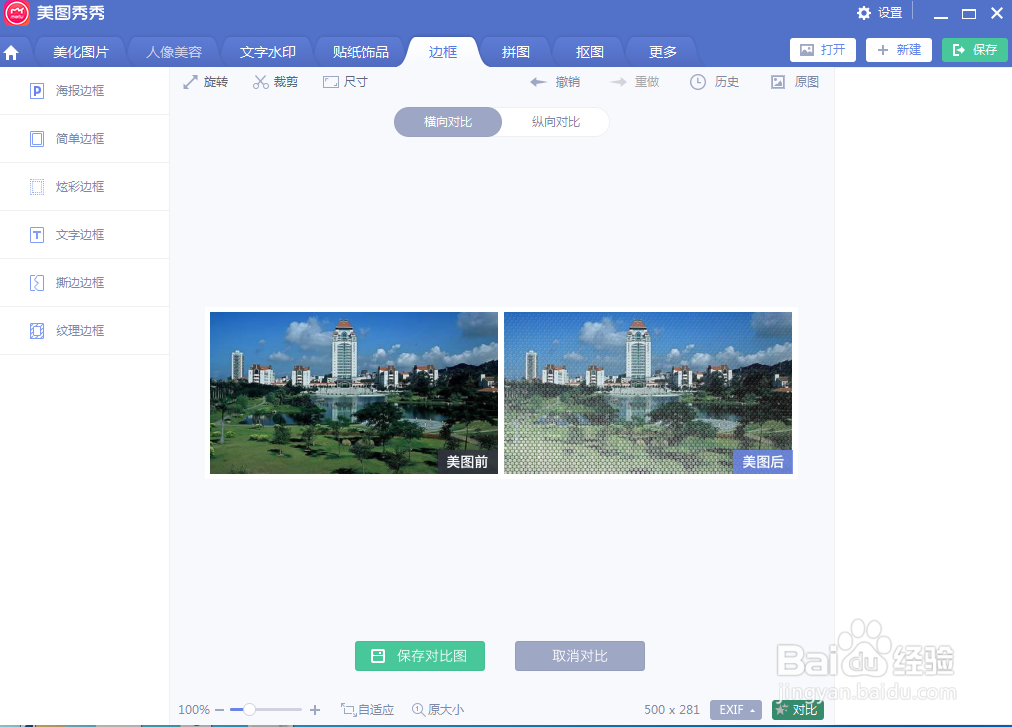Click 取消对比 button
1012x727 pixels.
pos(580,656)
